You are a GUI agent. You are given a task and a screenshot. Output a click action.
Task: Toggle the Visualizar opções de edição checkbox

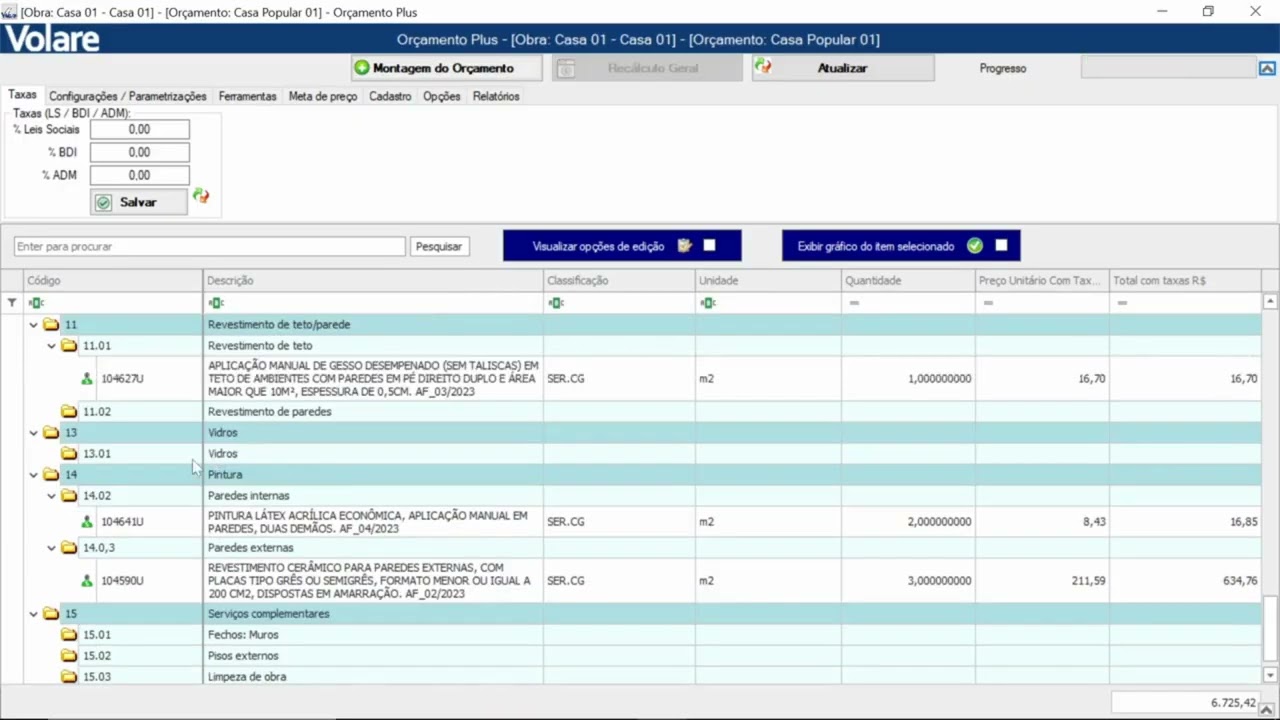click(x=709, y=245)
